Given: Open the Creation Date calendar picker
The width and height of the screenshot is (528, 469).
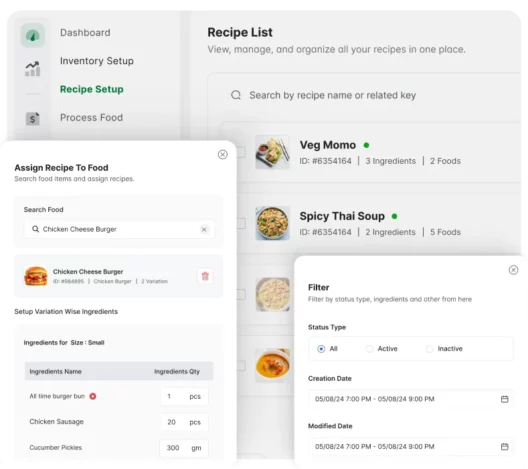Looking at the screenshot, I should (x=504, y=399).
